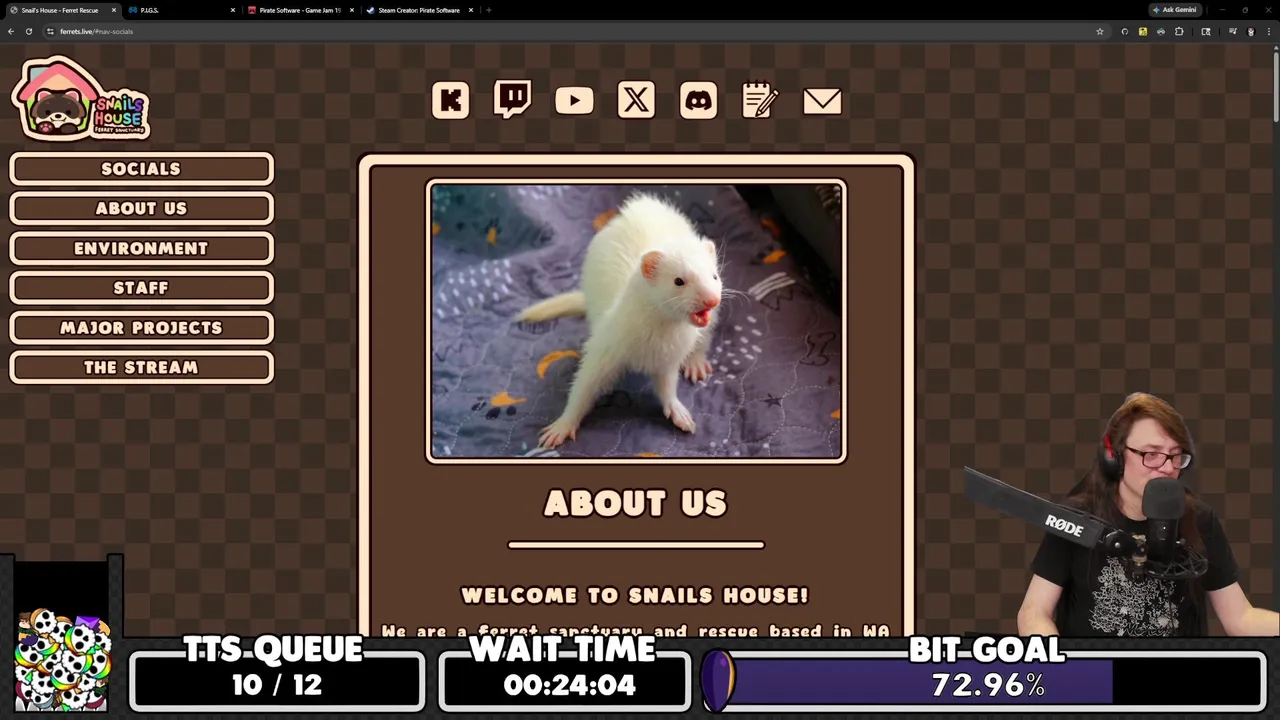The width and height of the screenshot is (1280, 720).
Task: Click the Ask Gemini button
Action: (x=1174, y=10)
